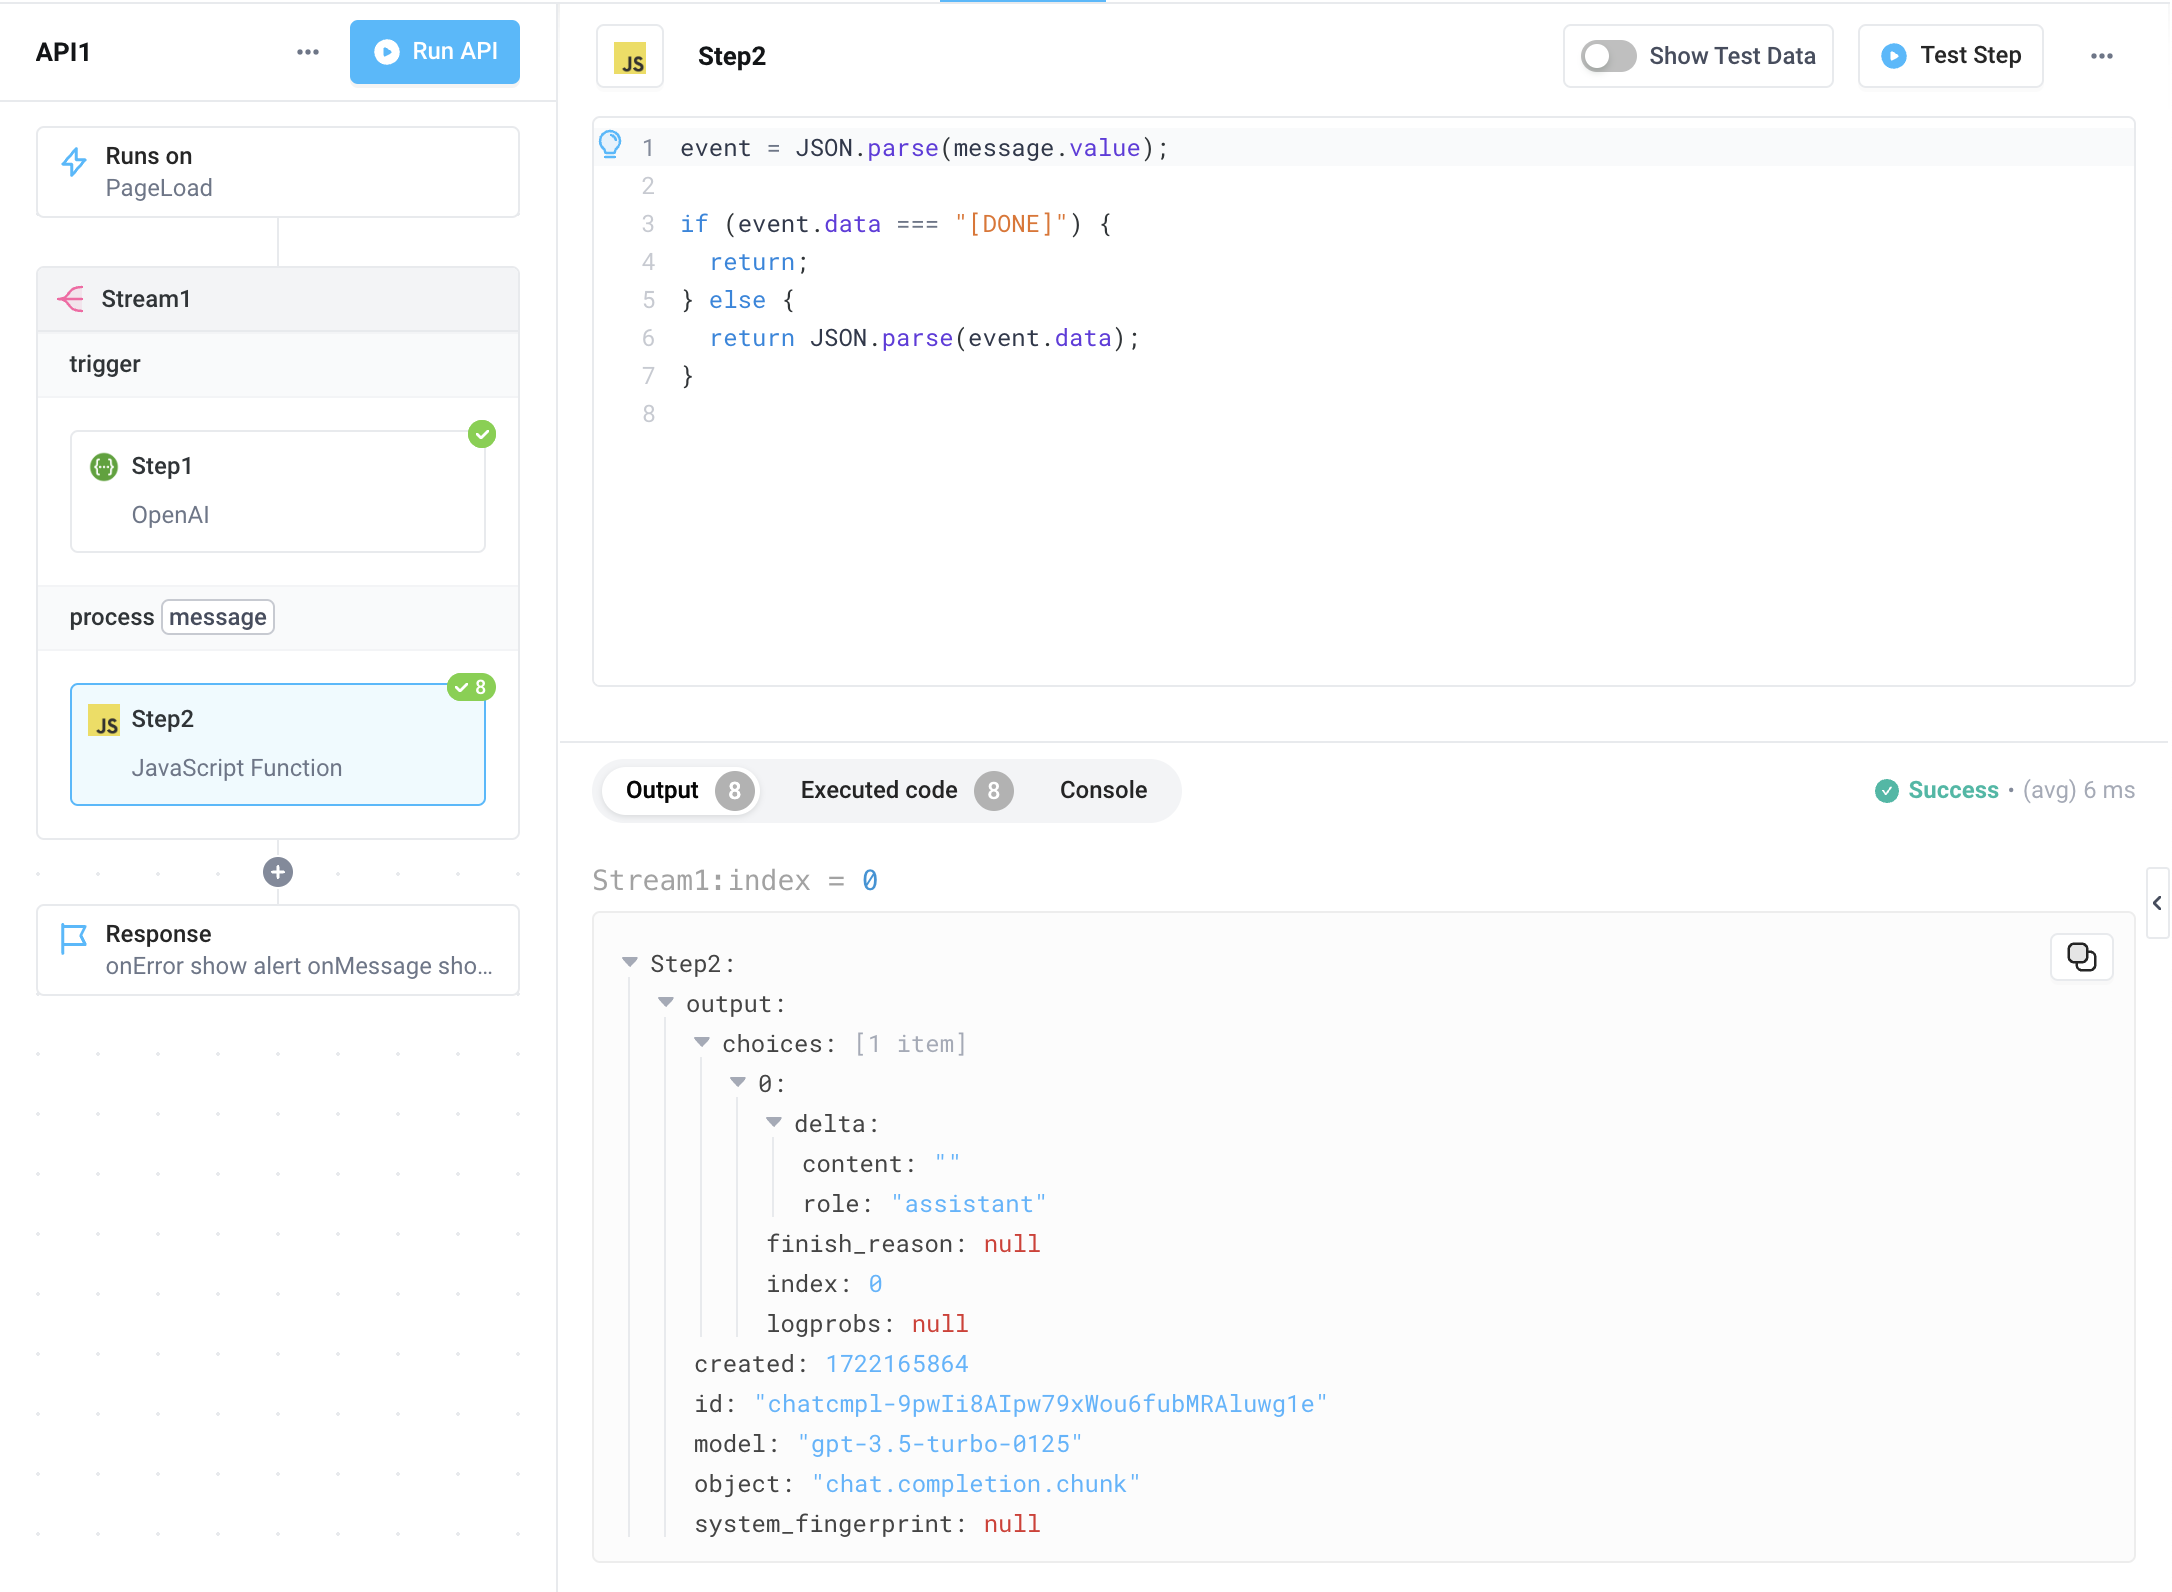Collapse the Step2 root in the output tree
Screen dimensions: 2172x1592
630,962
